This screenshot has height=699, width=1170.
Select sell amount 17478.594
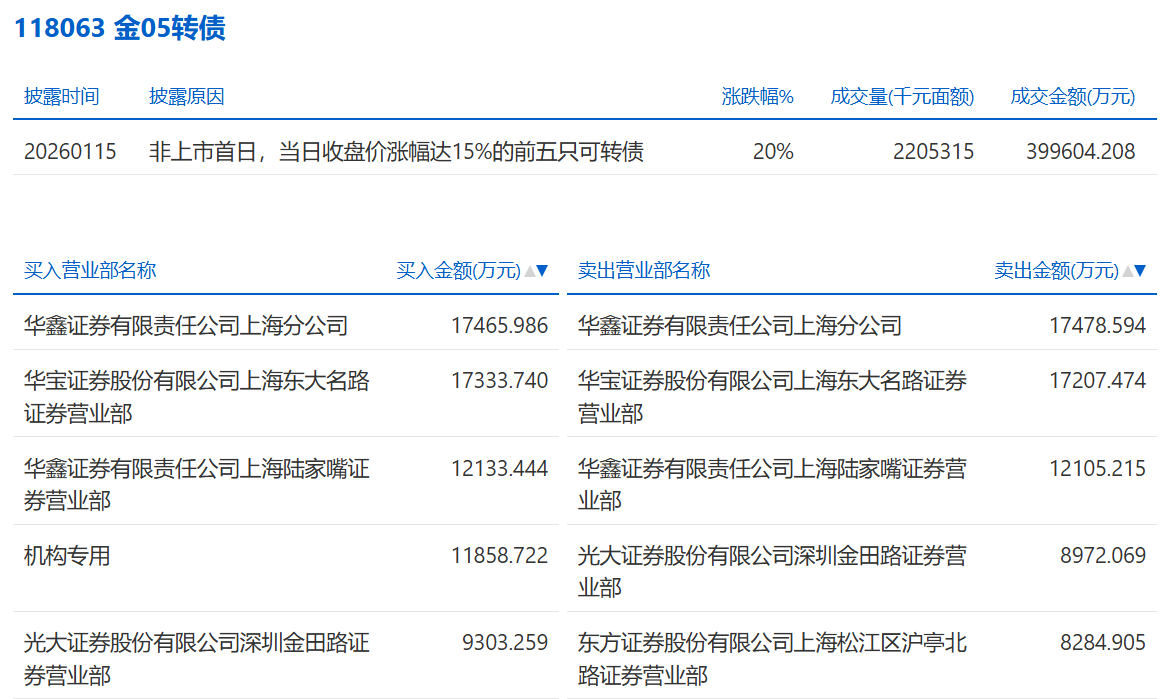1097,326
